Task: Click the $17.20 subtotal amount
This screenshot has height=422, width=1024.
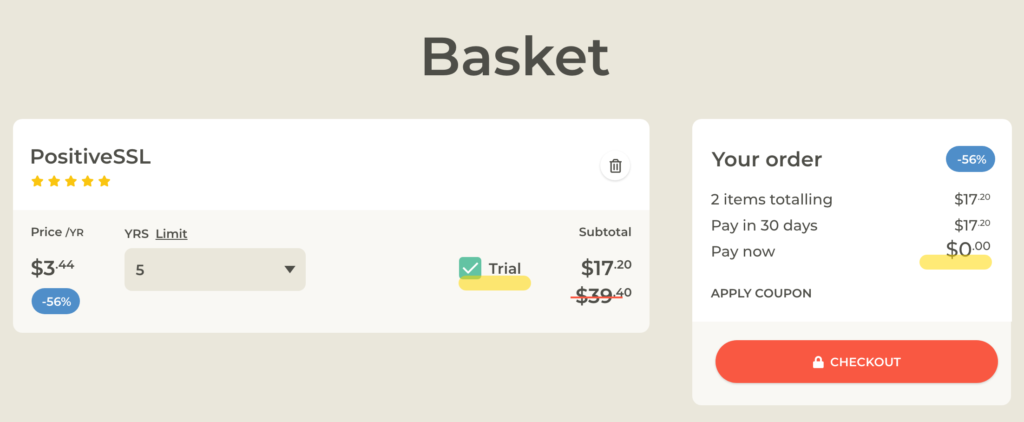Action: coord(606,267)
